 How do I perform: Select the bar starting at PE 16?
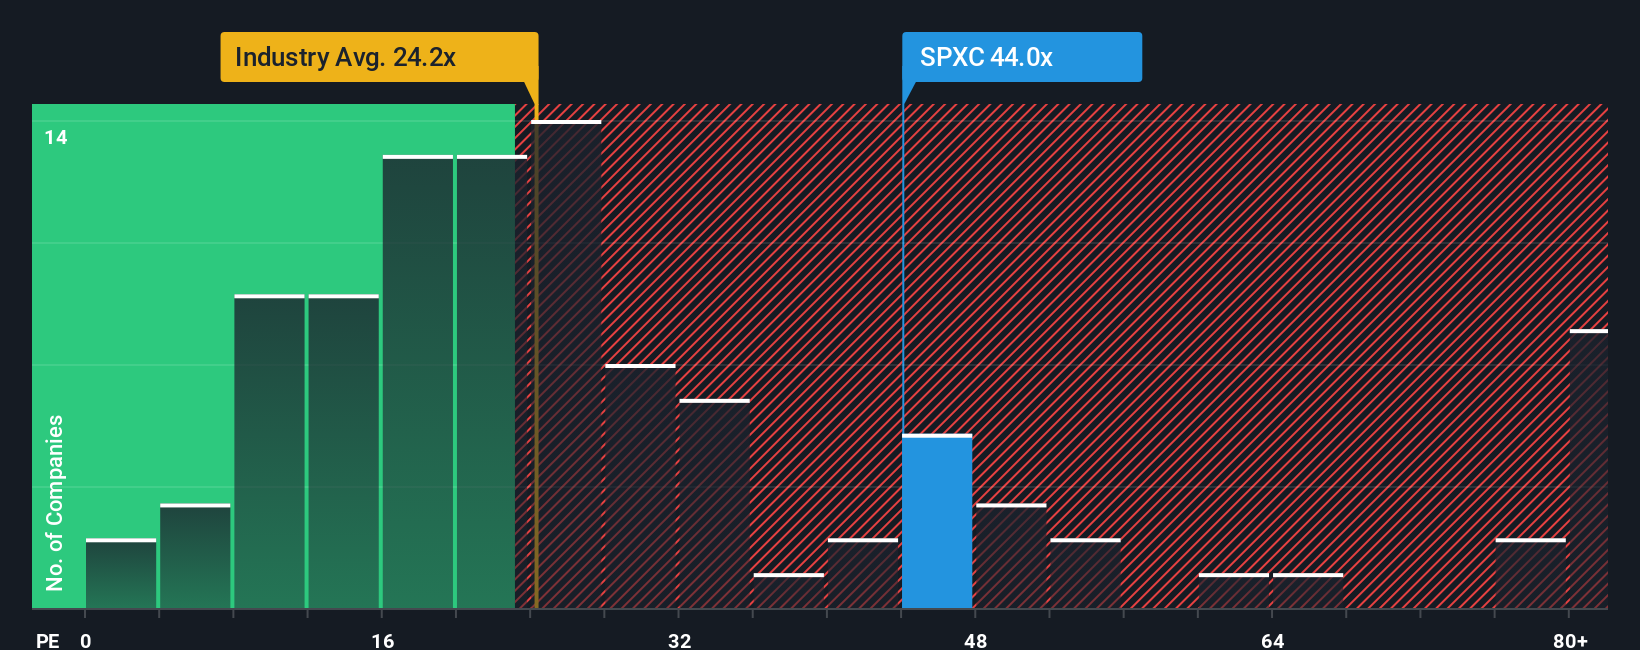pyautogui.click(x=418, y=381)
